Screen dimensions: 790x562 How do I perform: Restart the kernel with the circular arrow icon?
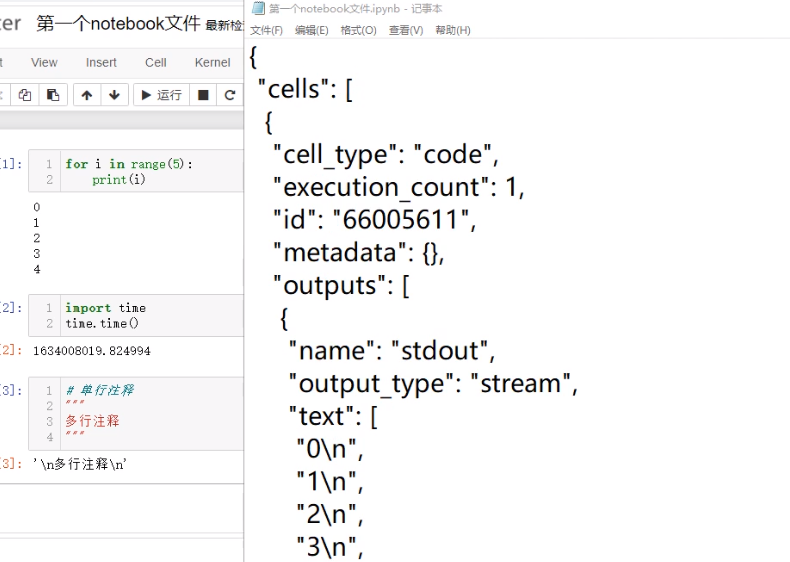point(230,95)
